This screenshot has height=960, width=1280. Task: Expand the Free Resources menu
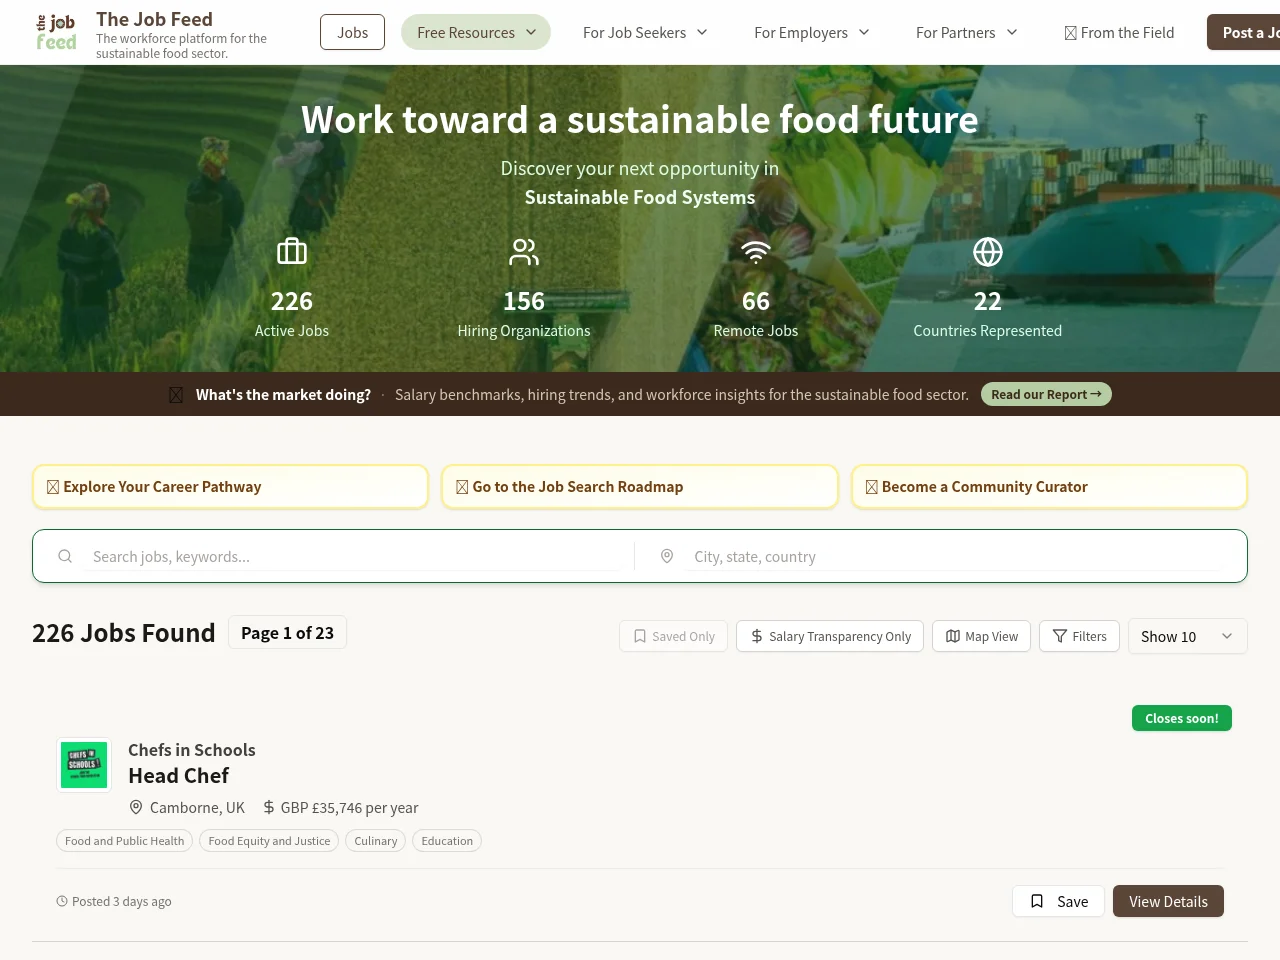point(476,32)
